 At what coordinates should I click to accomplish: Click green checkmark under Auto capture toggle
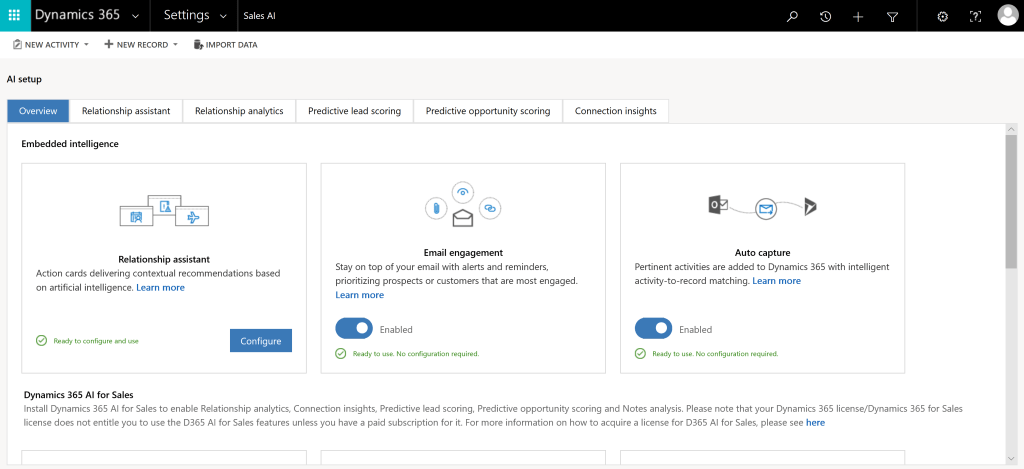640,353
